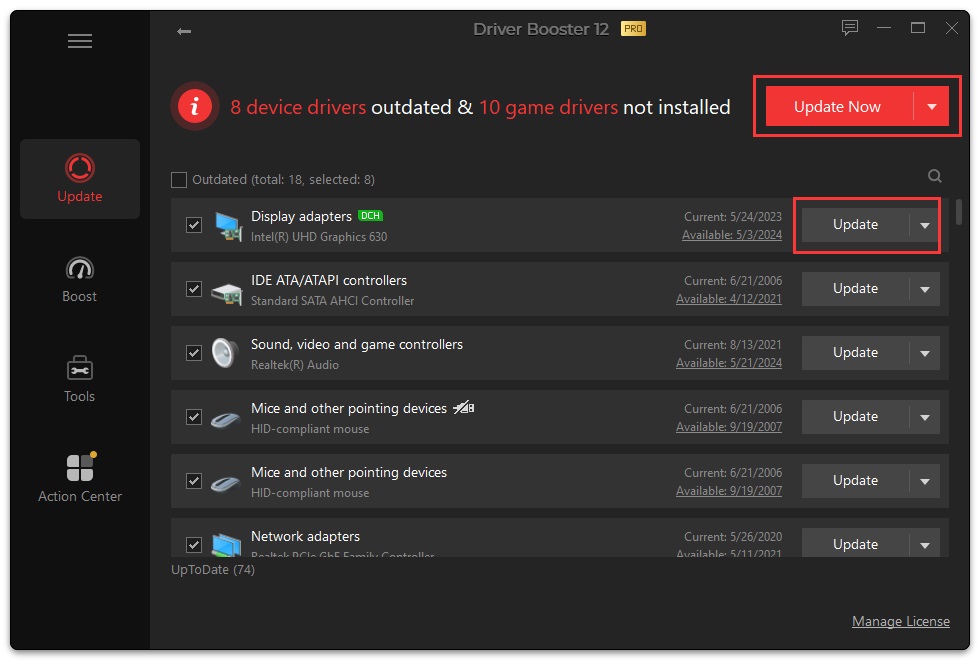Open the hamburger menu icon
980x660 pixels.
tap(80, 41)
